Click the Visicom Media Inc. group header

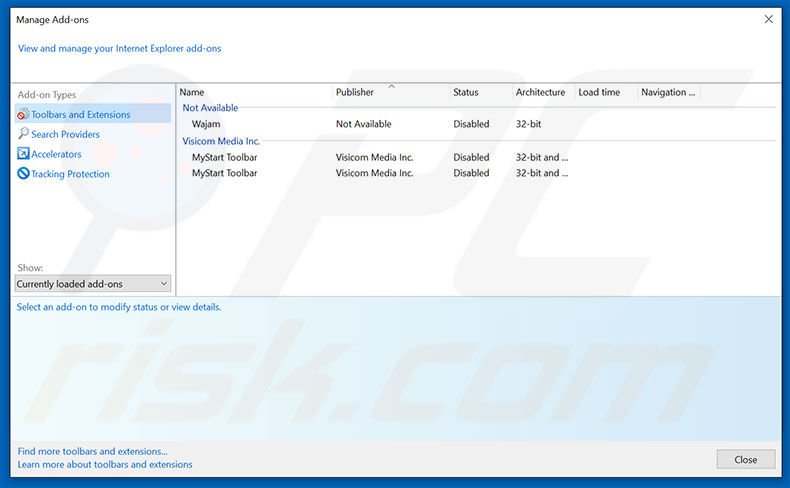pos(221,141)
